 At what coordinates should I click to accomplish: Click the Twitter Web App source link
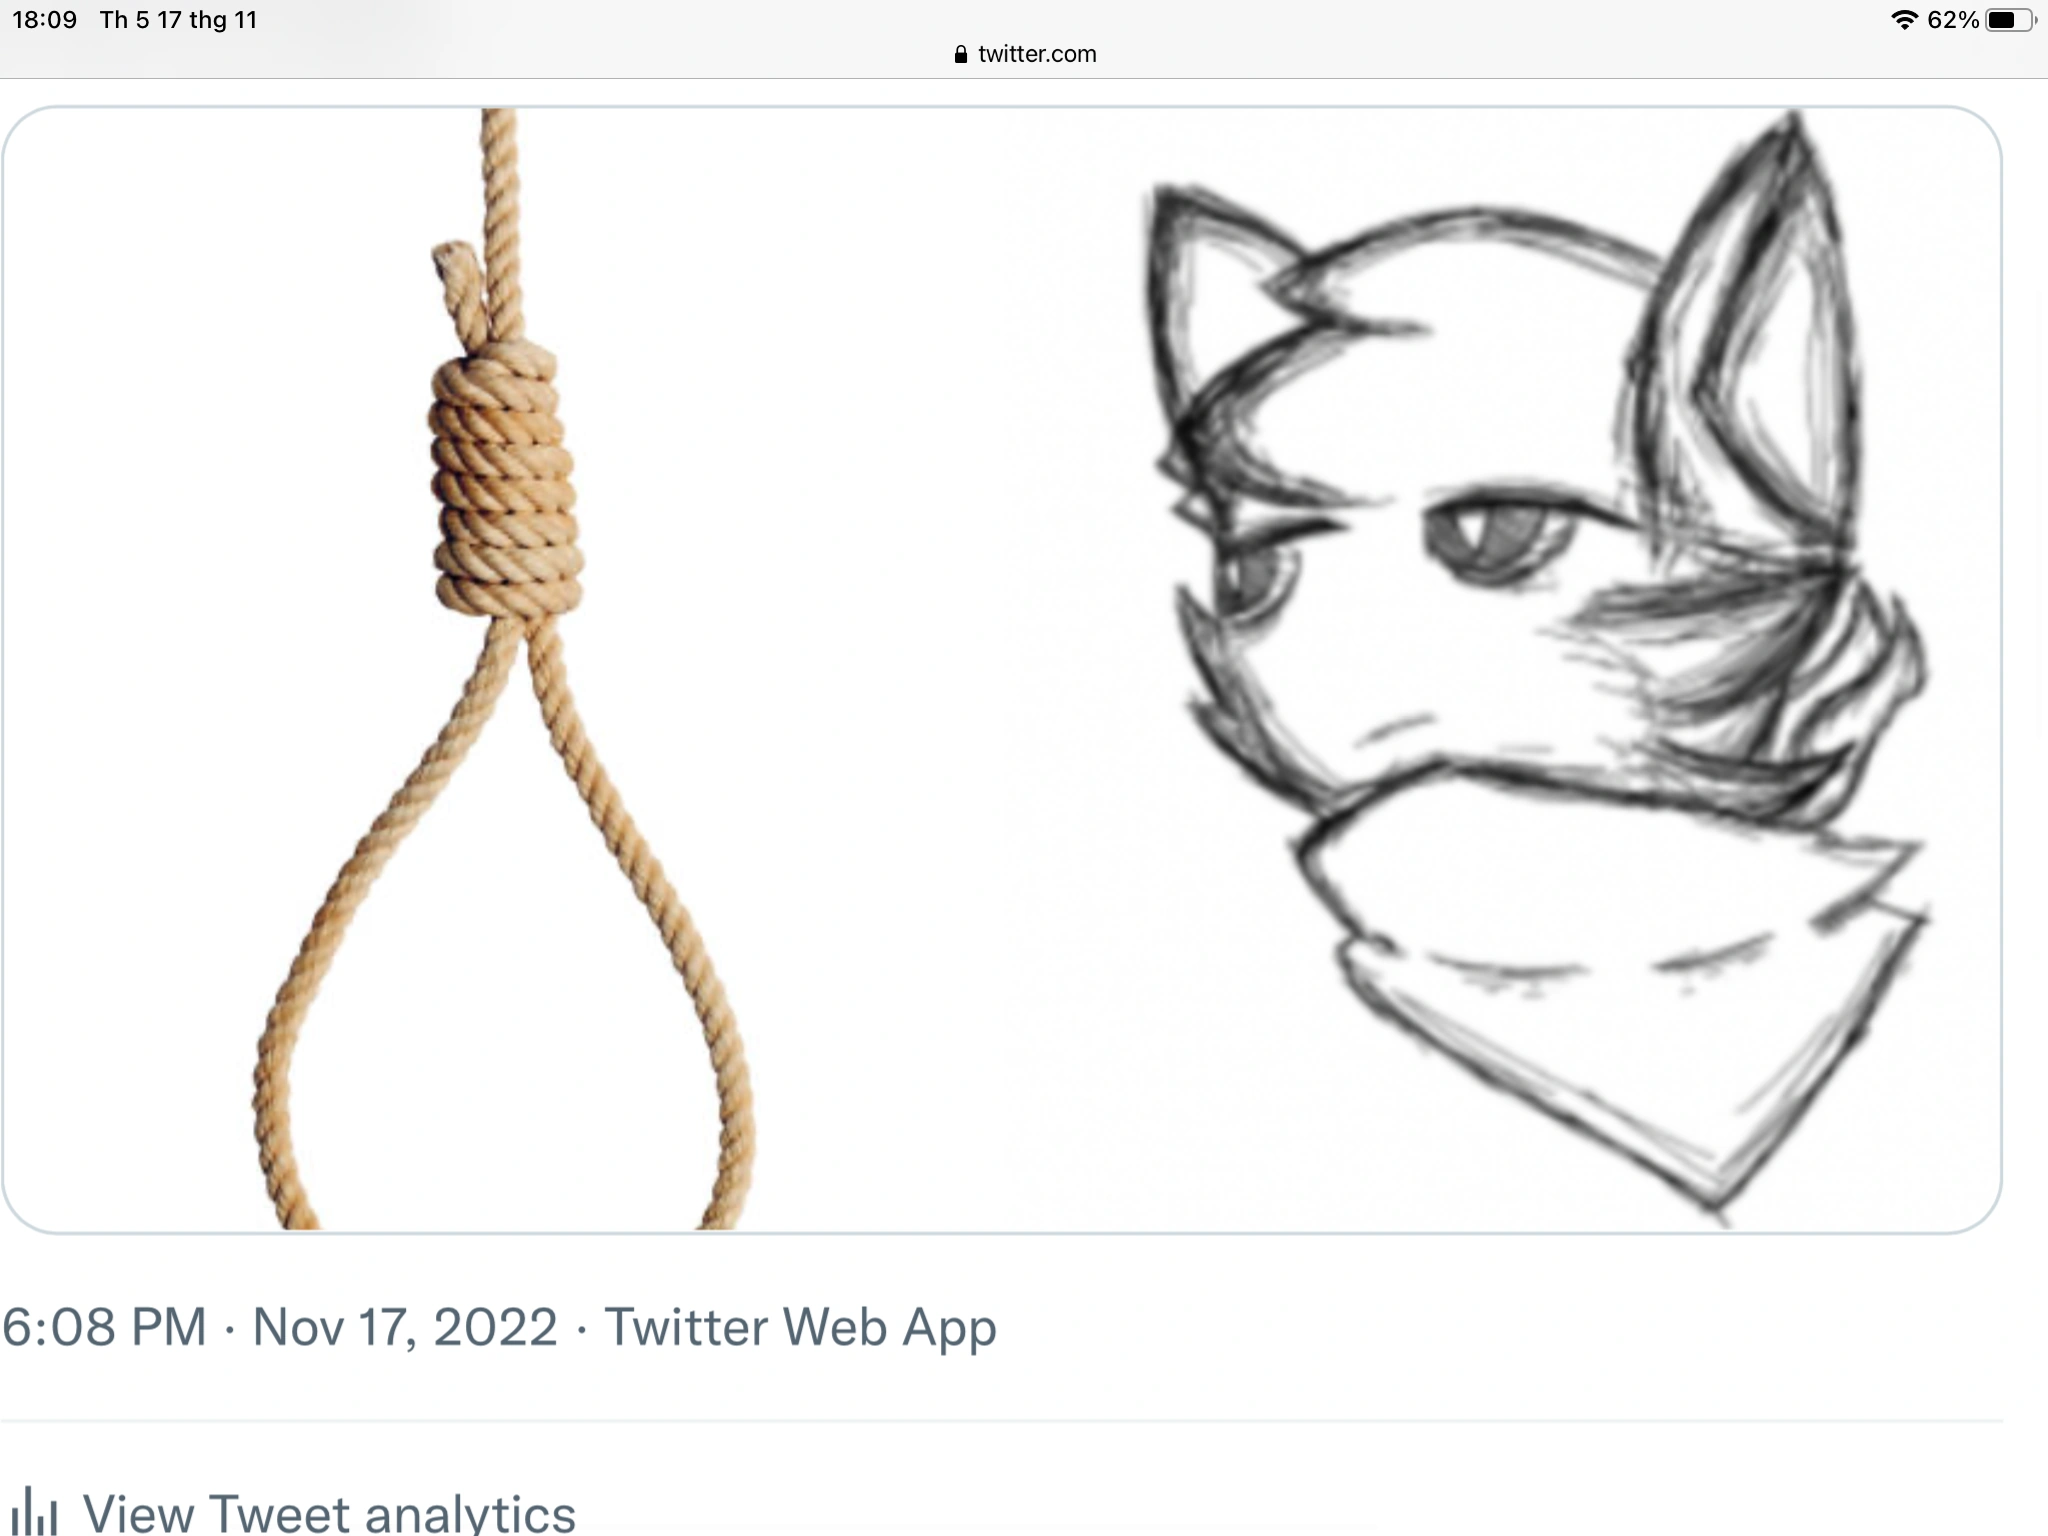800,1327
